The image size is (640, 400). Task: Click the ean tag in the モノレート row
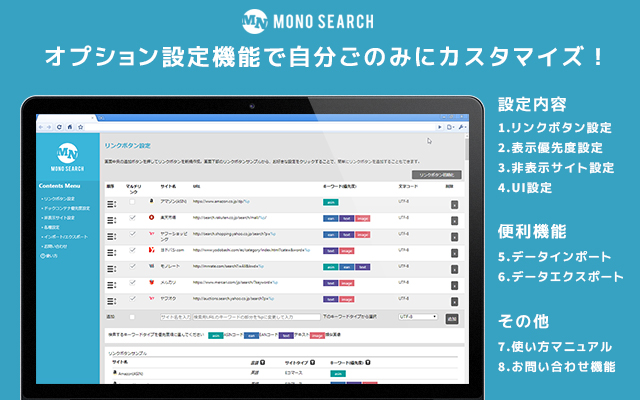(x=347, y=267)
